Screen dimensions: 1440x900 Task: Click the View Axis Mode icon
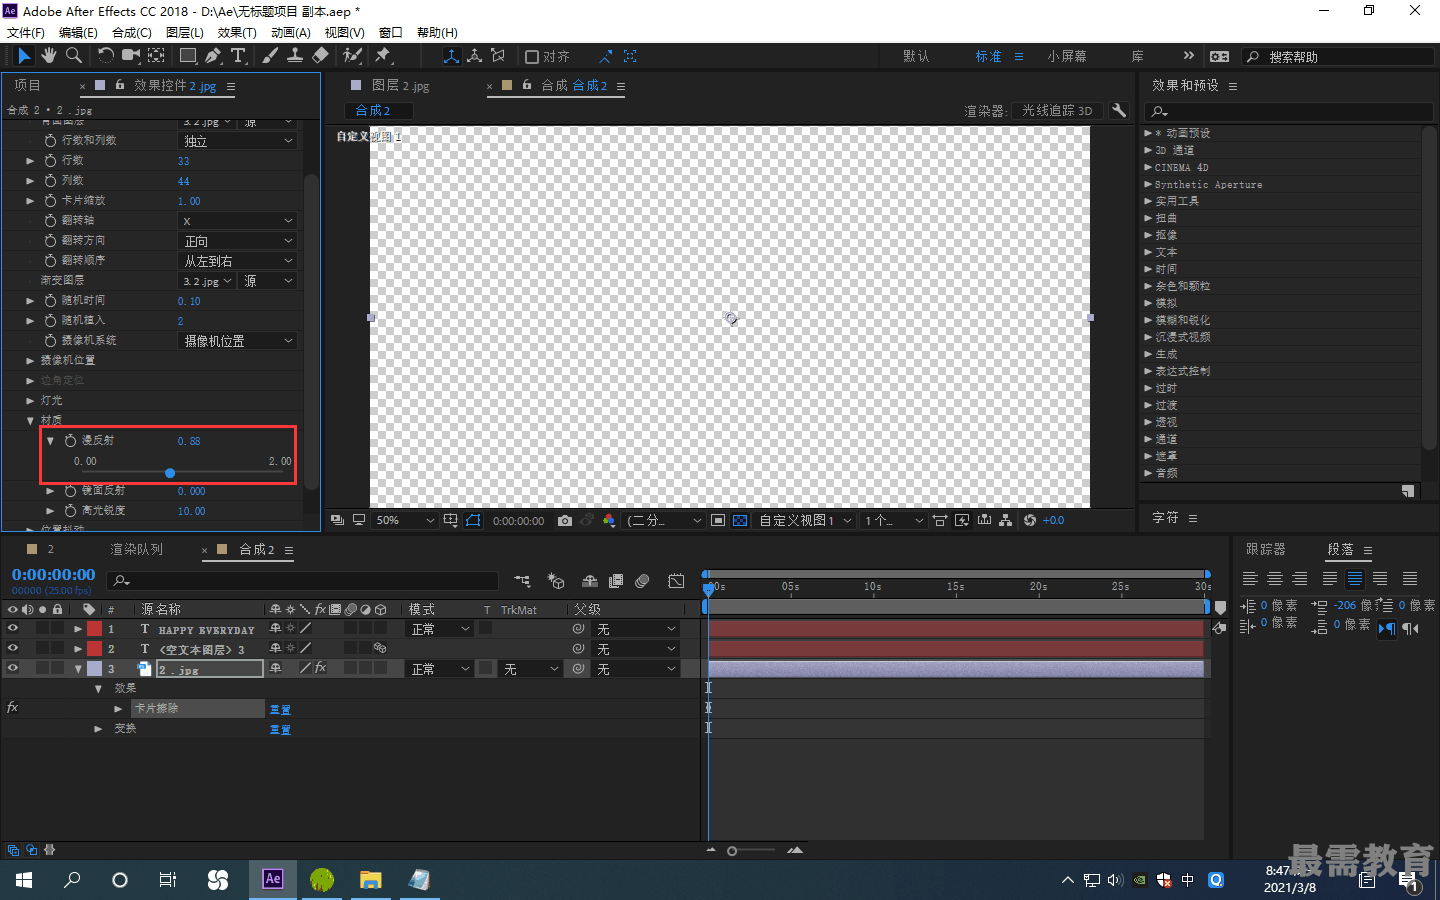click(x=498, y=56)
